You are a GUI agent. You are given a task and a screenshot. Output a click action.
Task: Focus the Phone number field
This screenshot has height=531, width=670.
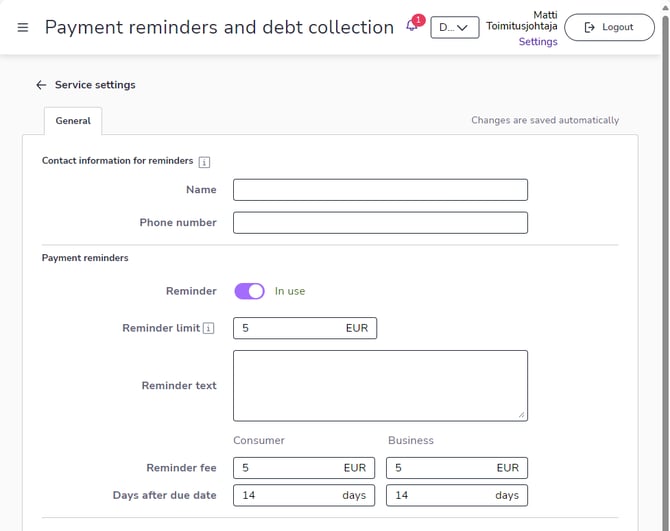point(380,222)
